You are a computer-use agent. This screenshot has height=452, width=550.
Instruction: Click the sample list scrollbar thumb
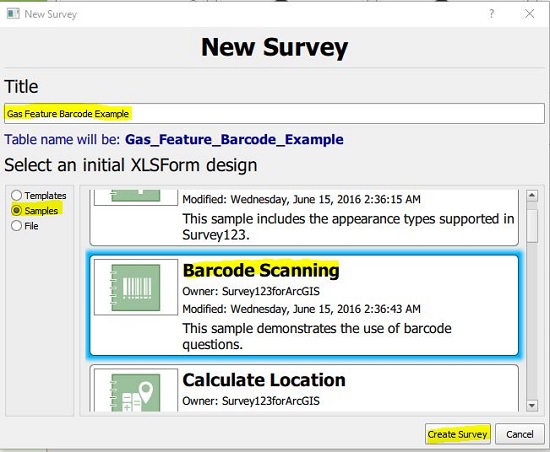click(532, 225)
